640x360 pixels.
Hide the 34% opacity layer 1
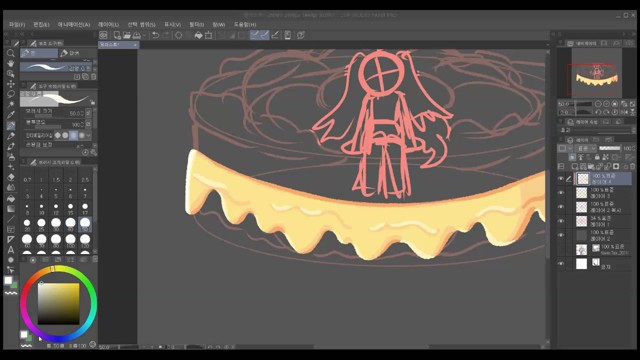[x=561, y=221]
